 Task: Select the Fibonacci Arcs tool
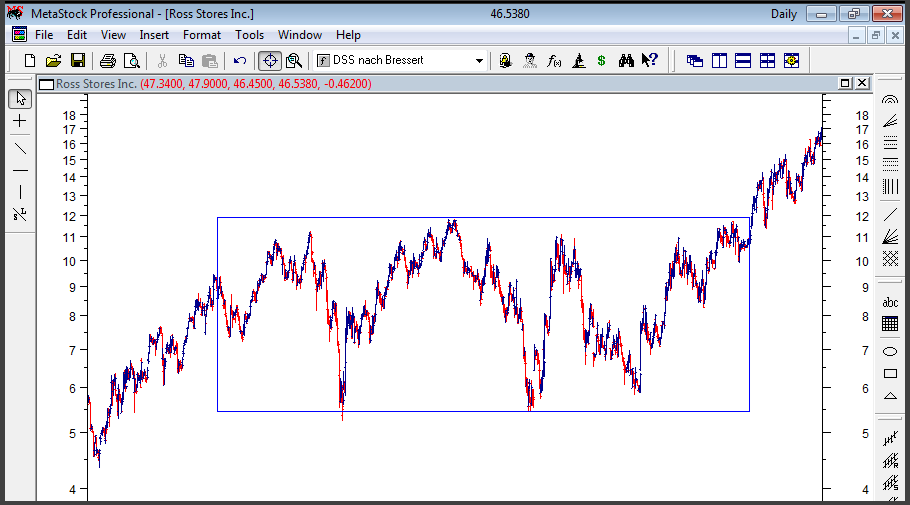890,99
